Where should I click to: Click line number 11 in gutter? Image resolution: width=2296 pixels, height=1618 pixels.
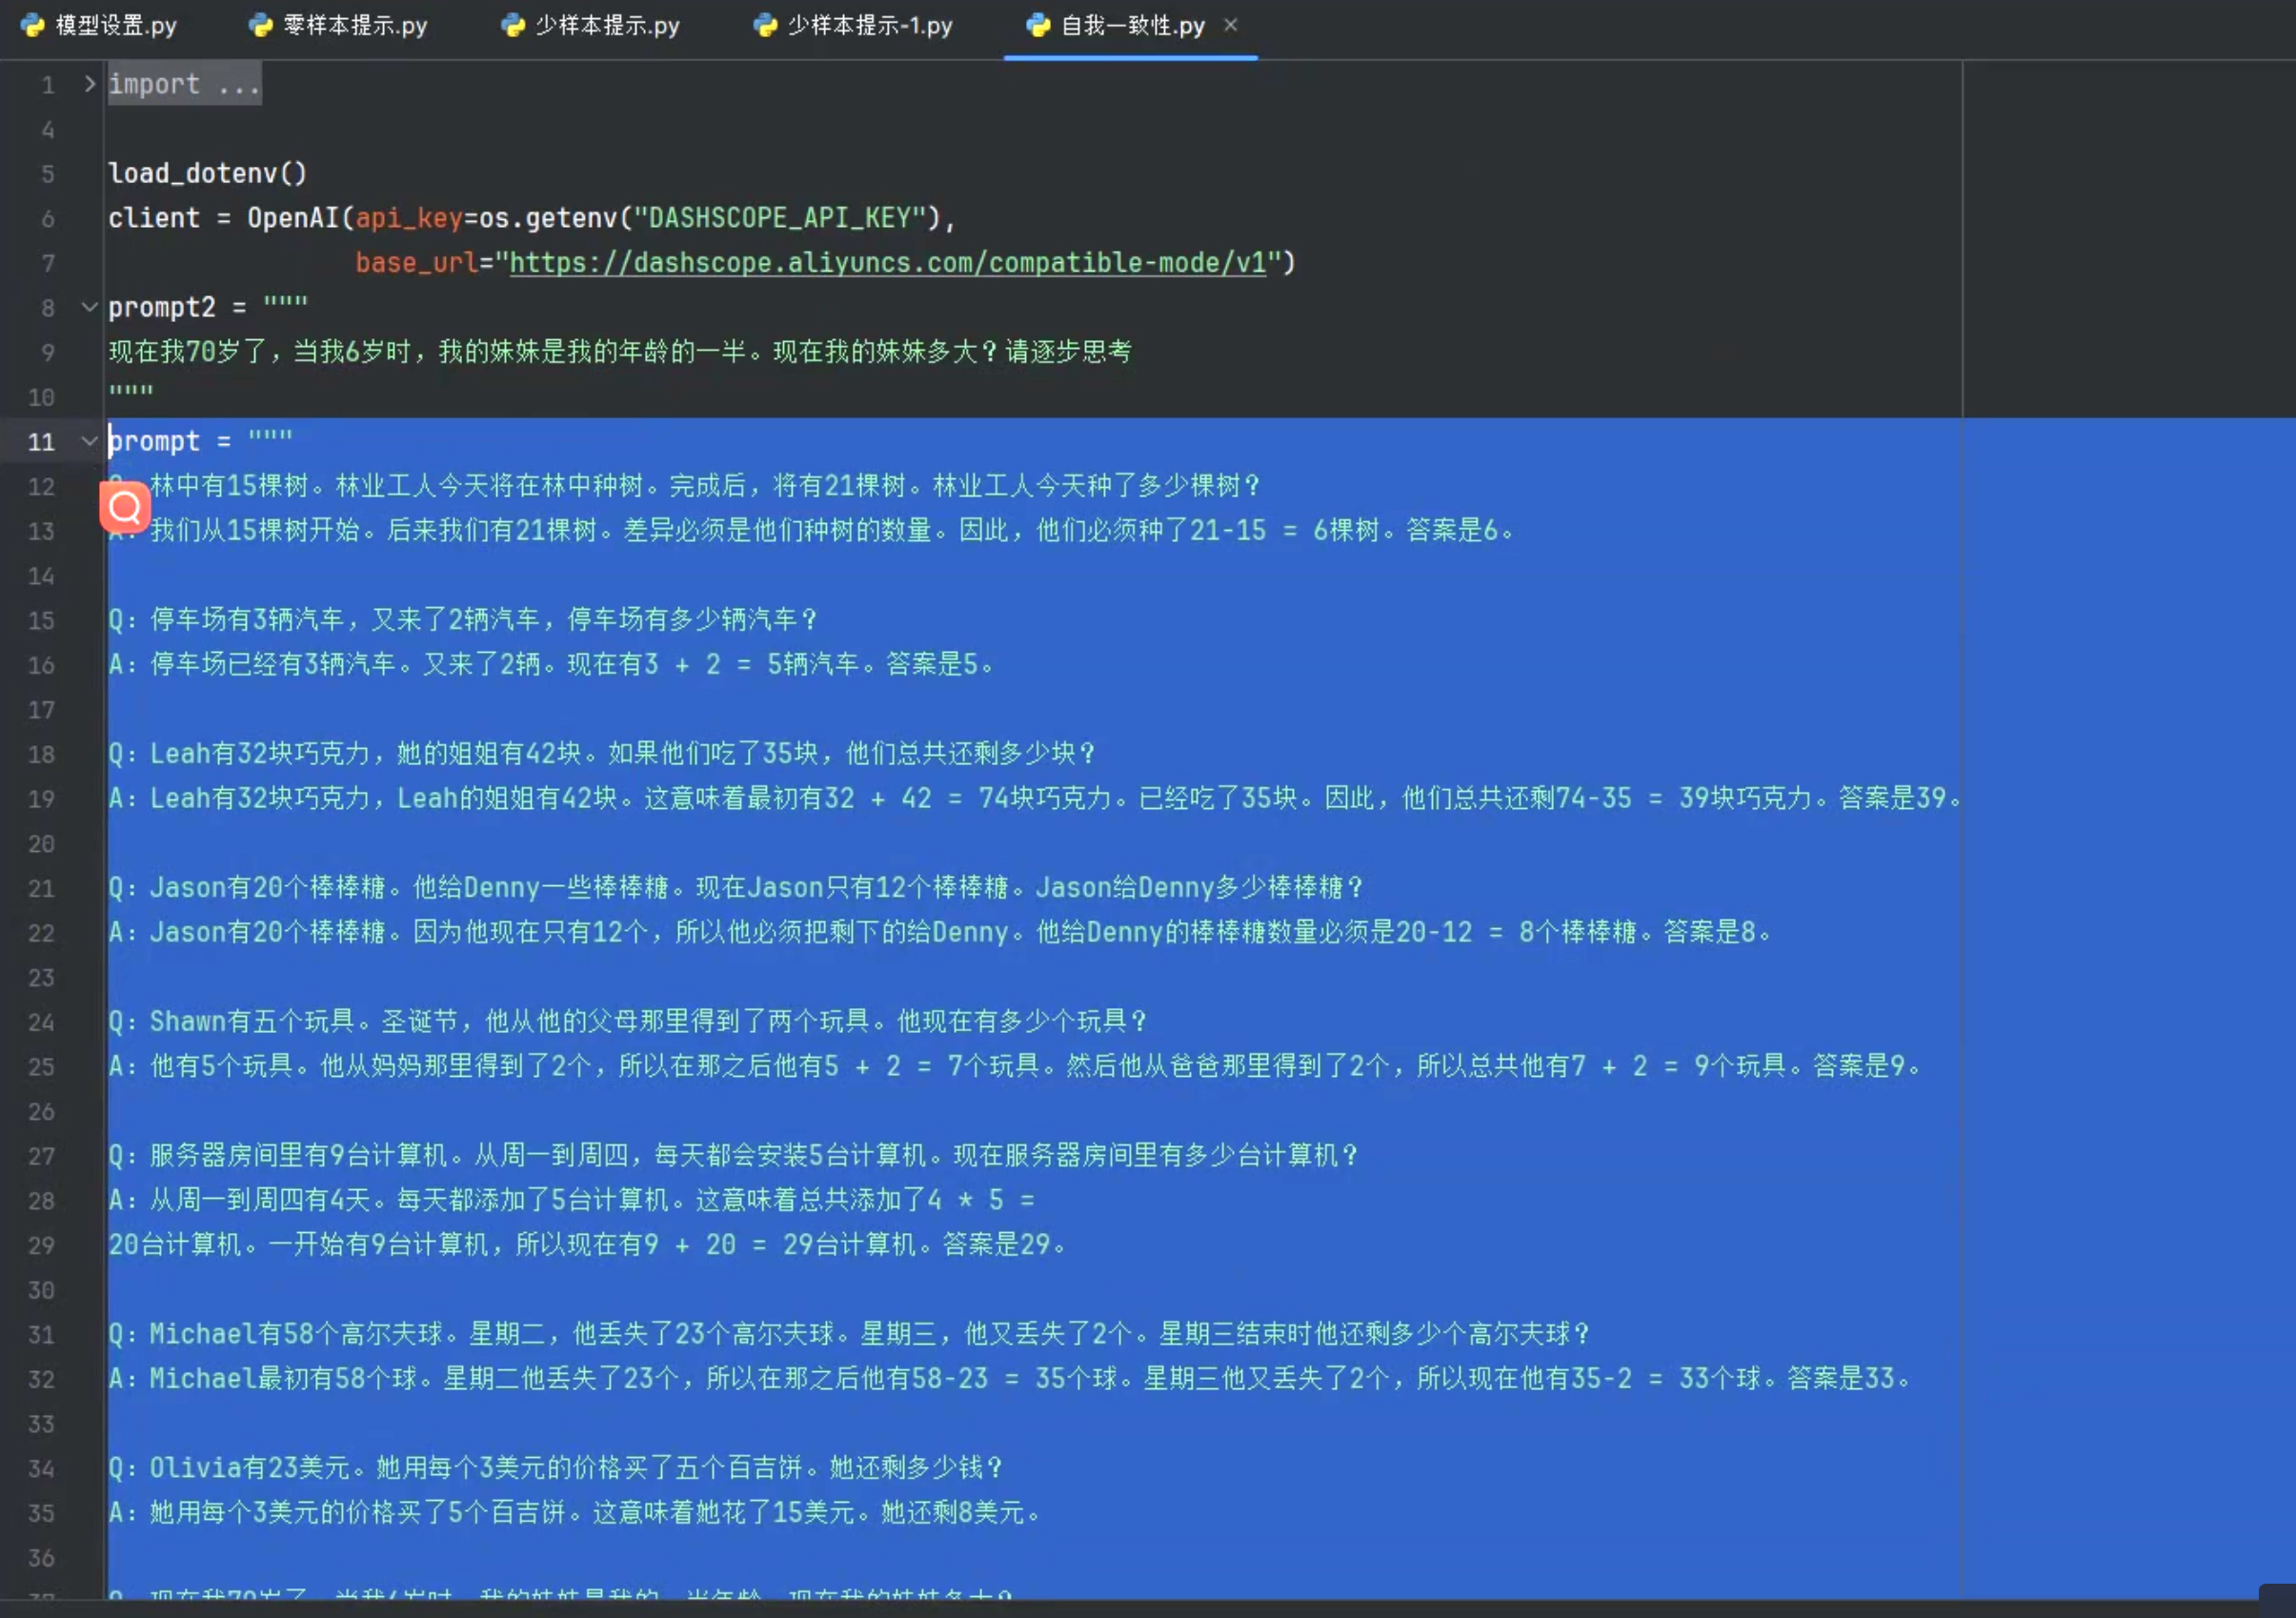(x=41, y=441)
